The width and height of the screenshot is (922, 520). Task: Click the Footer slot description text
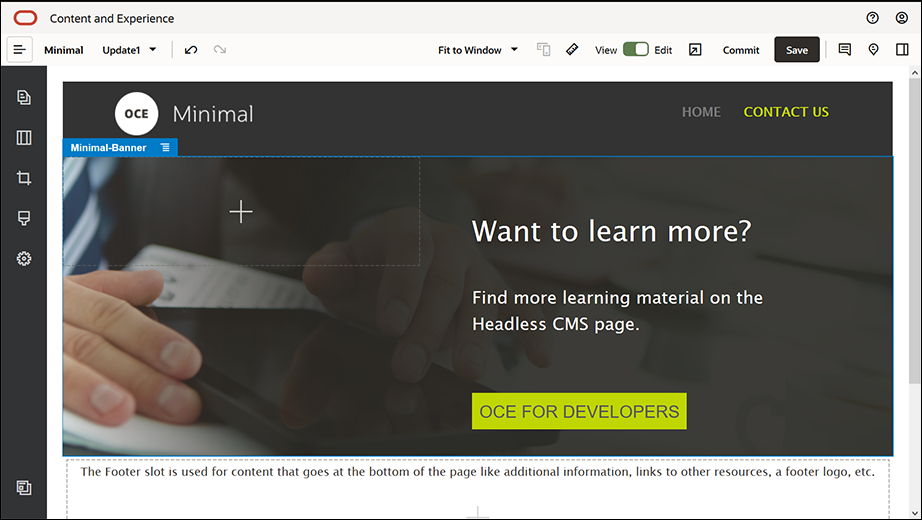[x=477, y=472]
